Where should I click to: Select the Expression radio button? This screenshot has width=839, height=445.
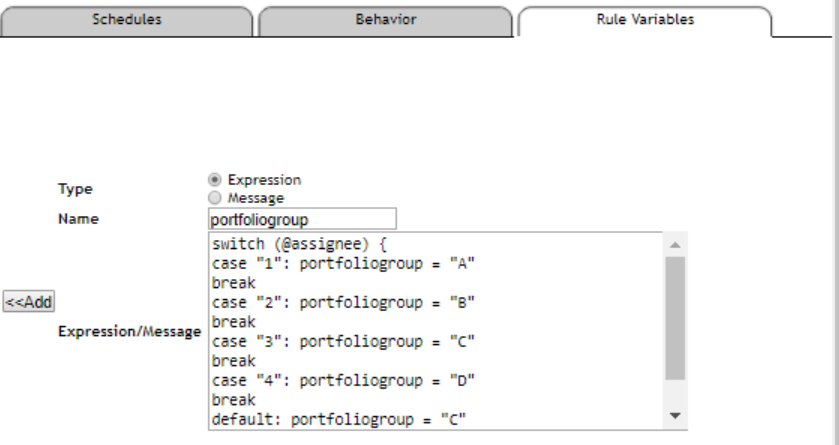coord(215,180)
